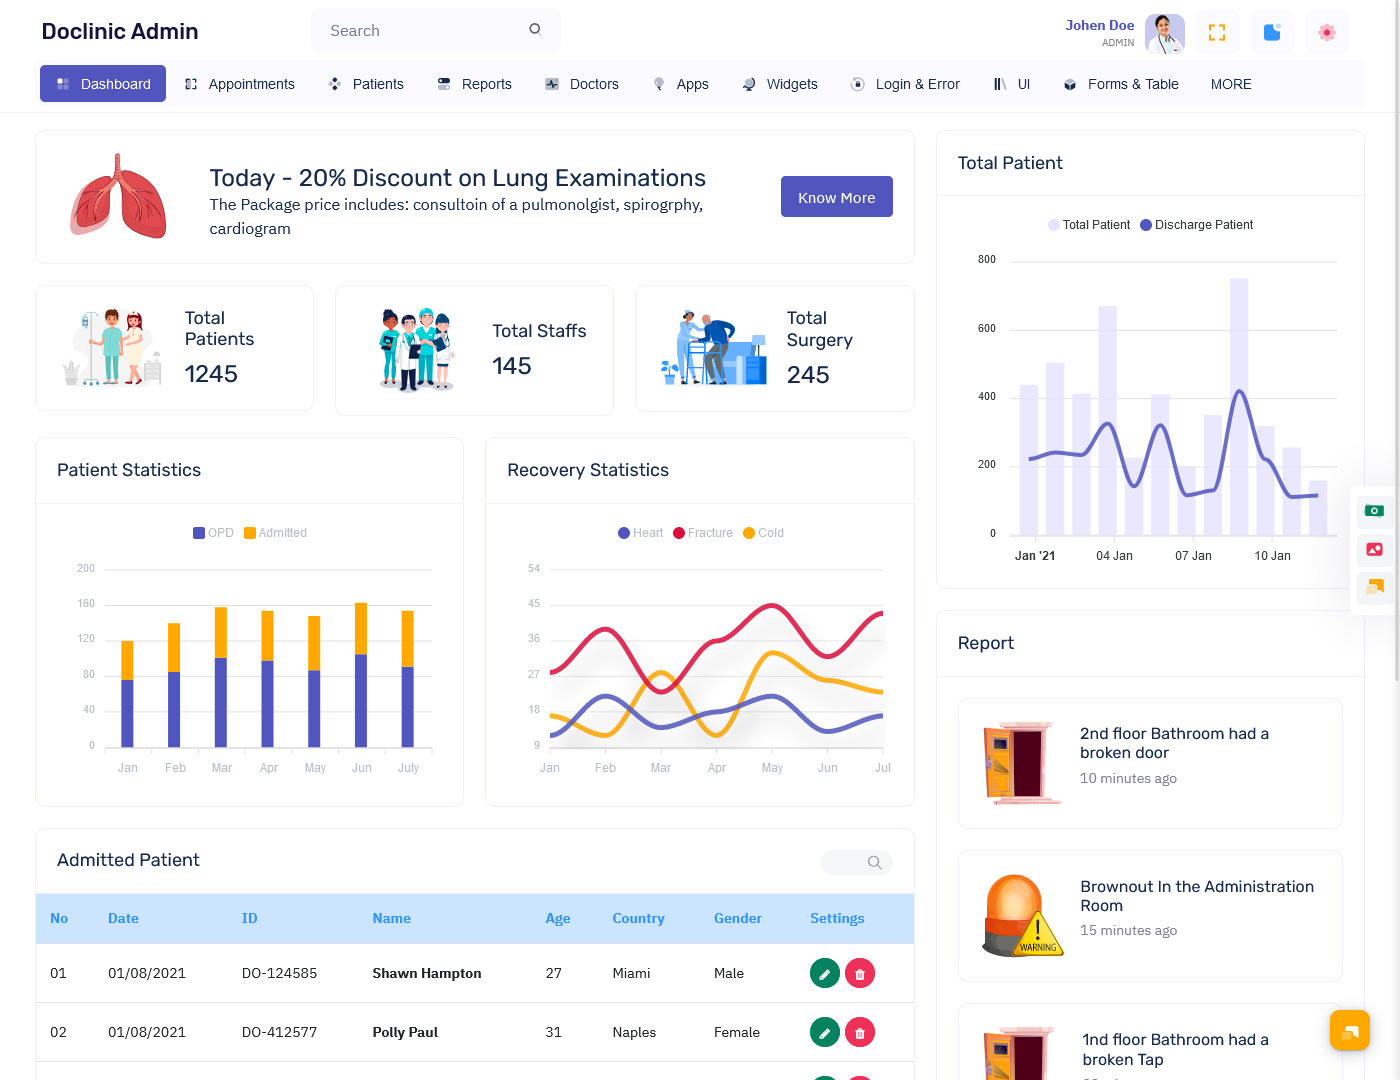
Task: Click the Know More button
Action: pyautogui.click(x=836, y=197)
